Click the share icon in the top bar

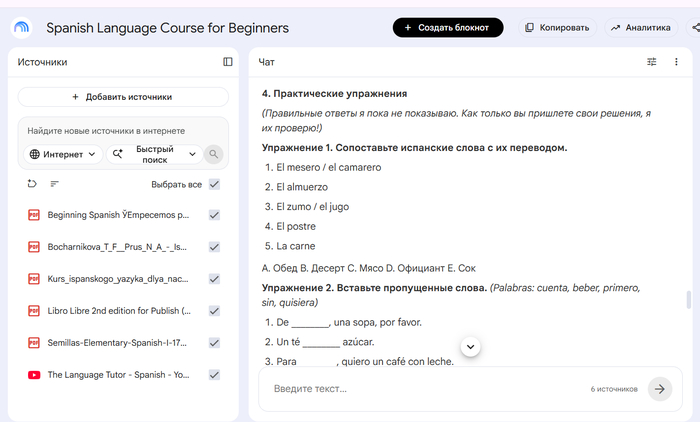click(695, 28)
